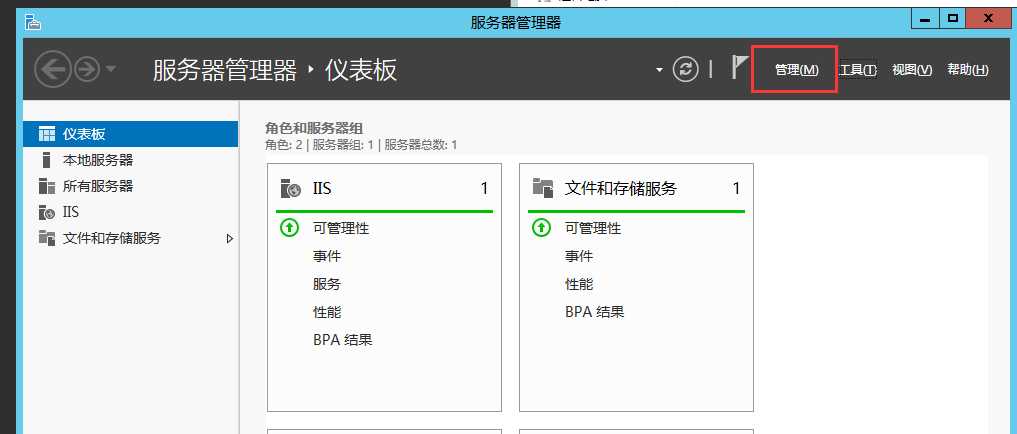Viewport: 1017px width, 434px height.
Task: Click BPA 结果 in 文件和存储服务 tile
Action: (x=594, y=312)
